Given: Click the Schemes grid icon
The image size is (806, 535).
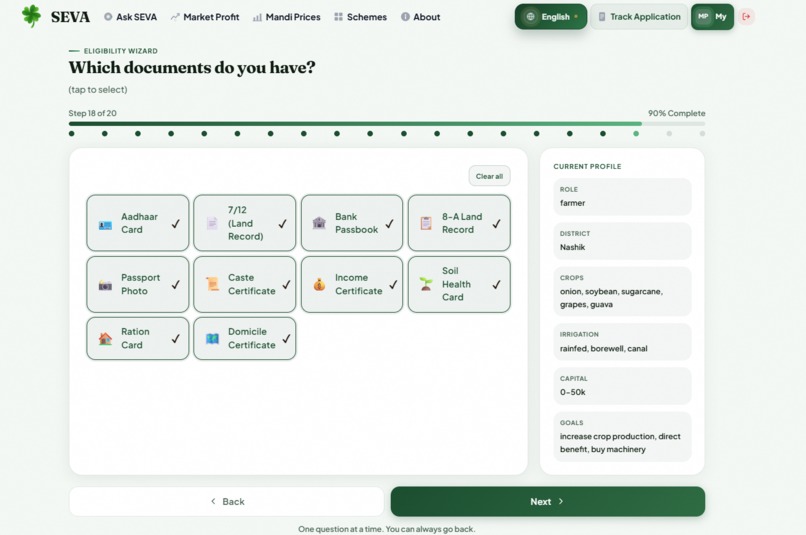Looking at the screenshot, I should click(338, 17).
